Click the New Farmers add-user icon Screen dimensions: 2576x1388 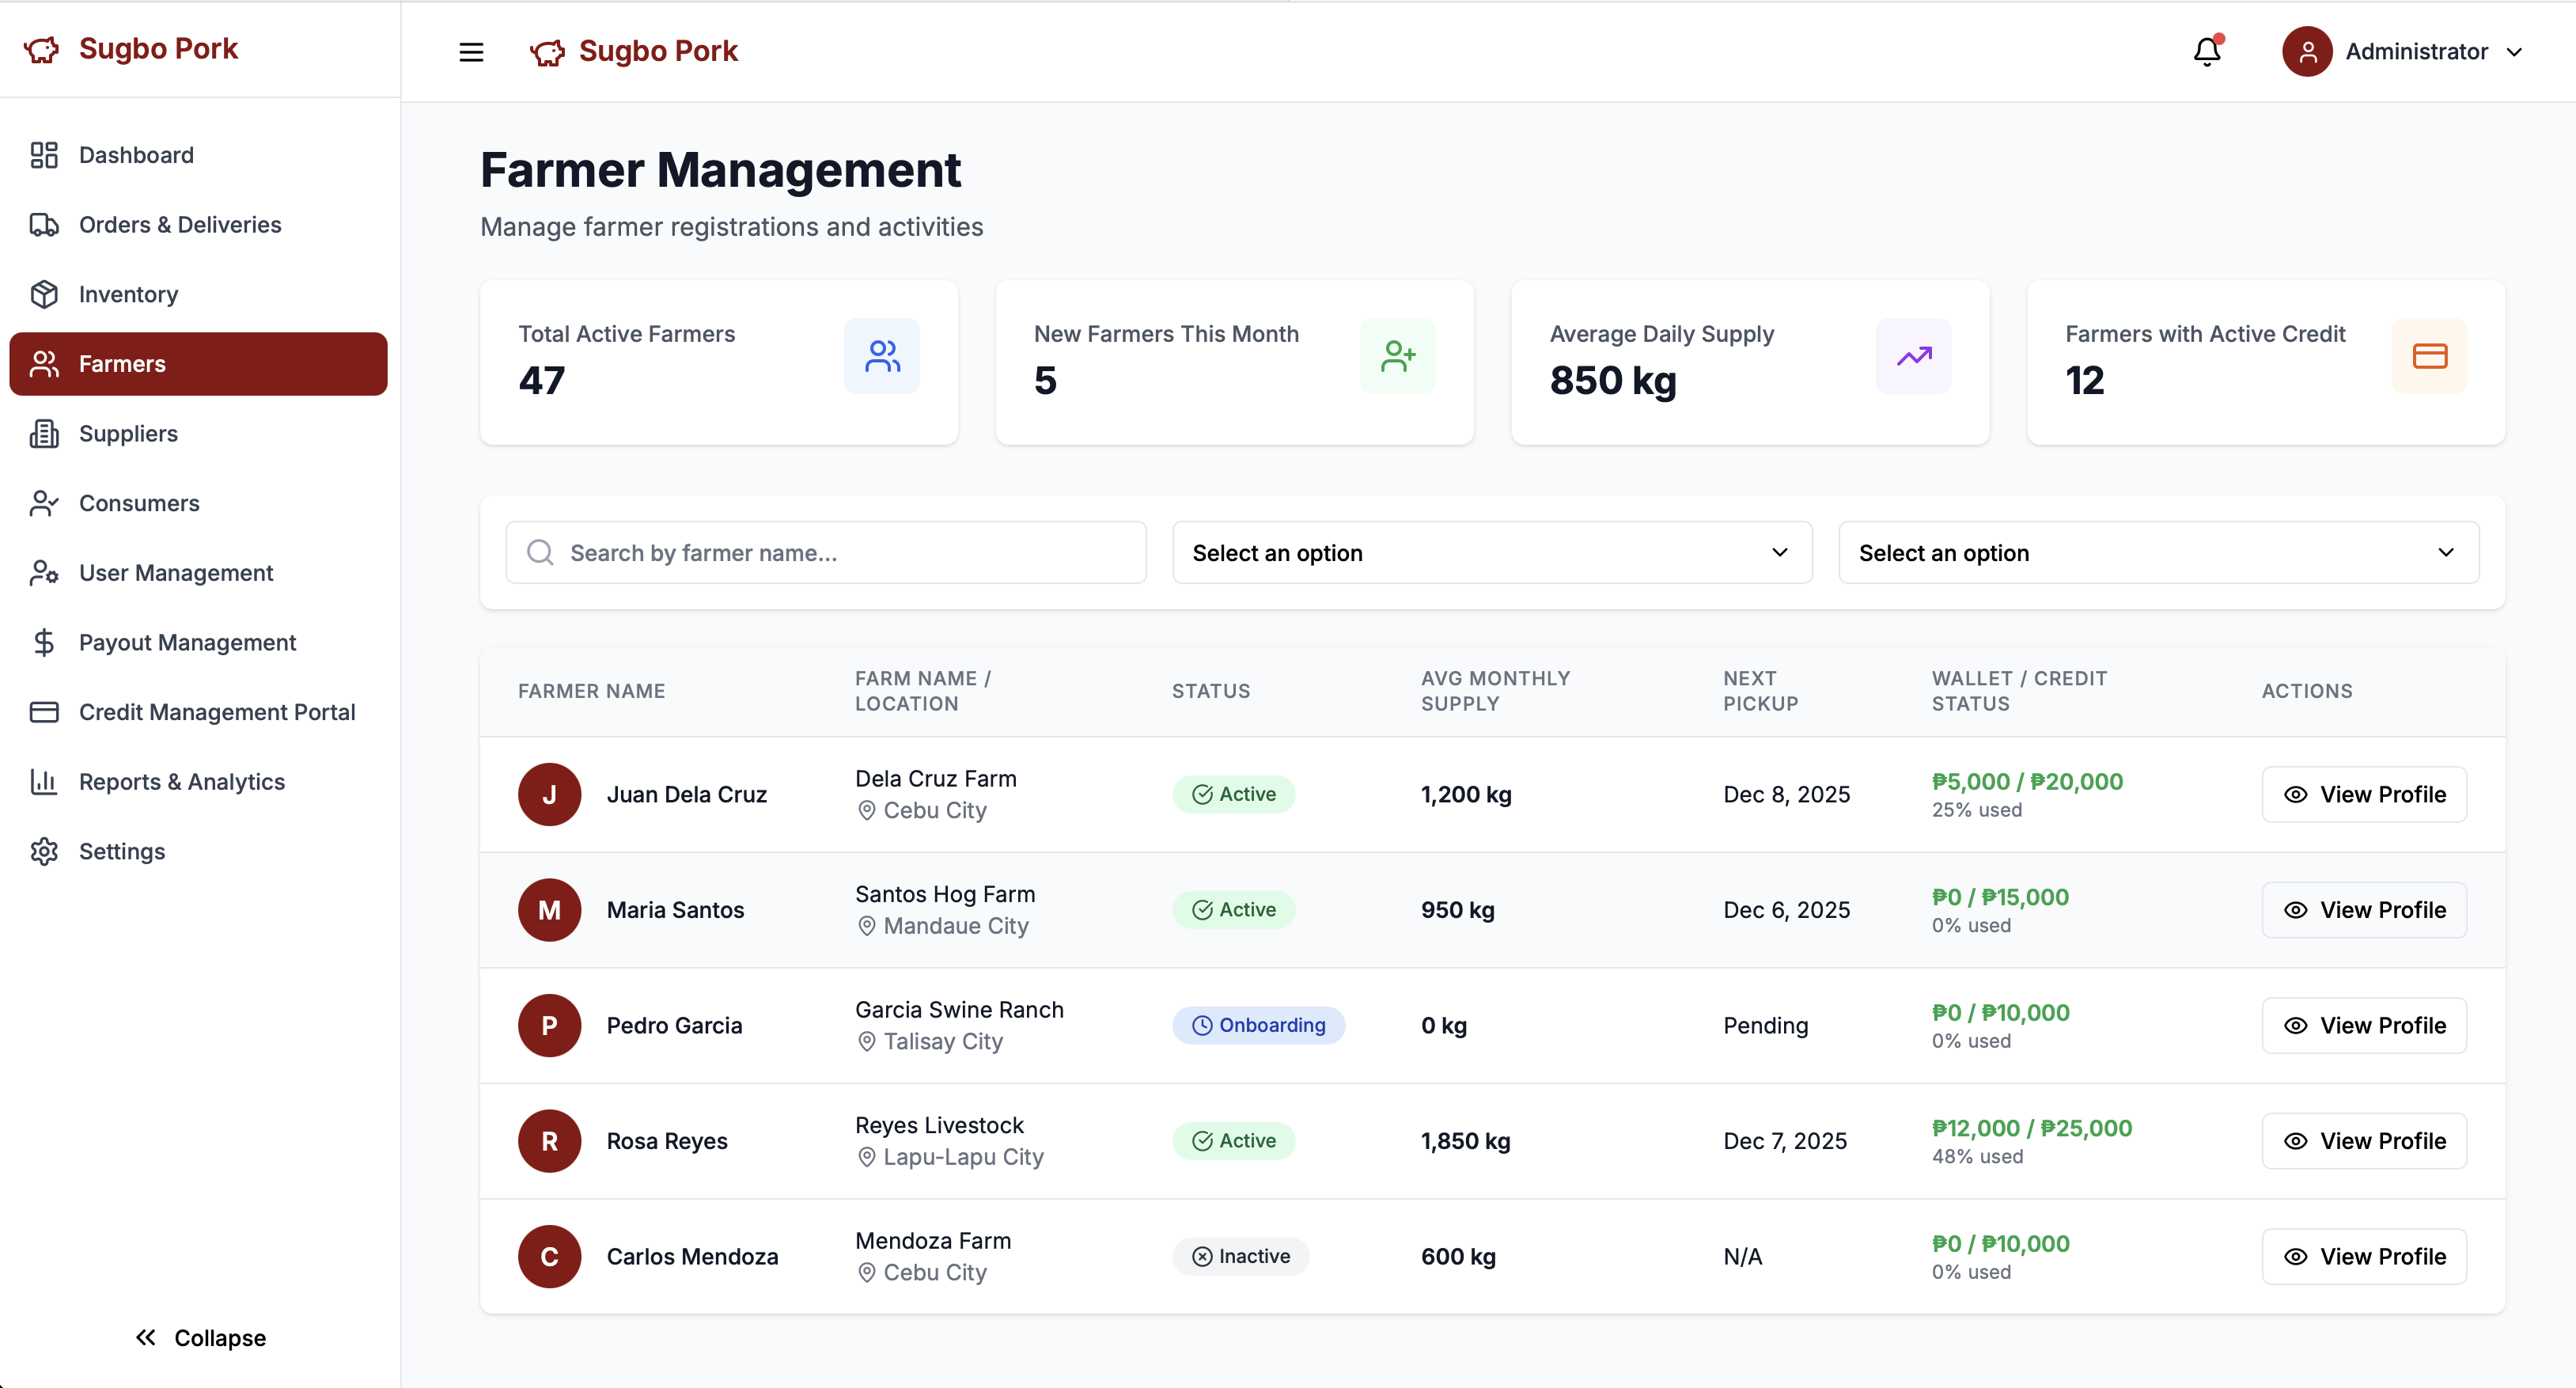1397,356
